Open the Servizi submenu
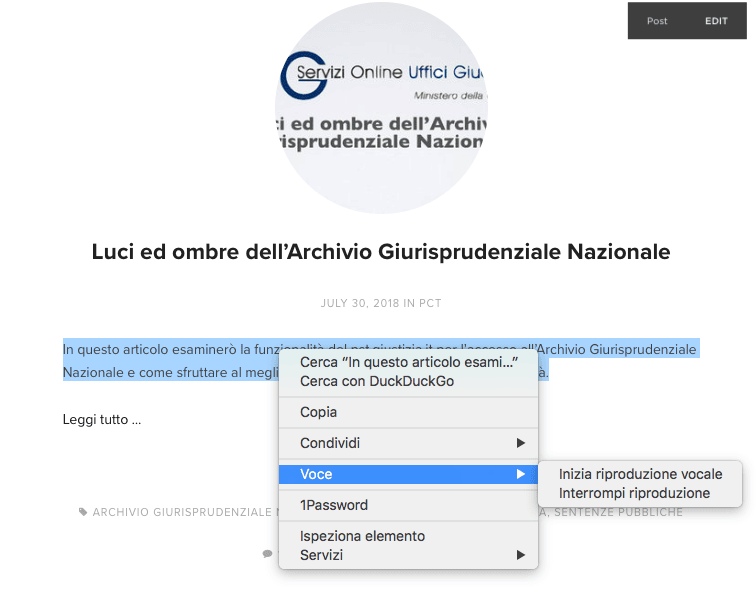The width and height of the screenshot is (756, 606). click(408, 555)
